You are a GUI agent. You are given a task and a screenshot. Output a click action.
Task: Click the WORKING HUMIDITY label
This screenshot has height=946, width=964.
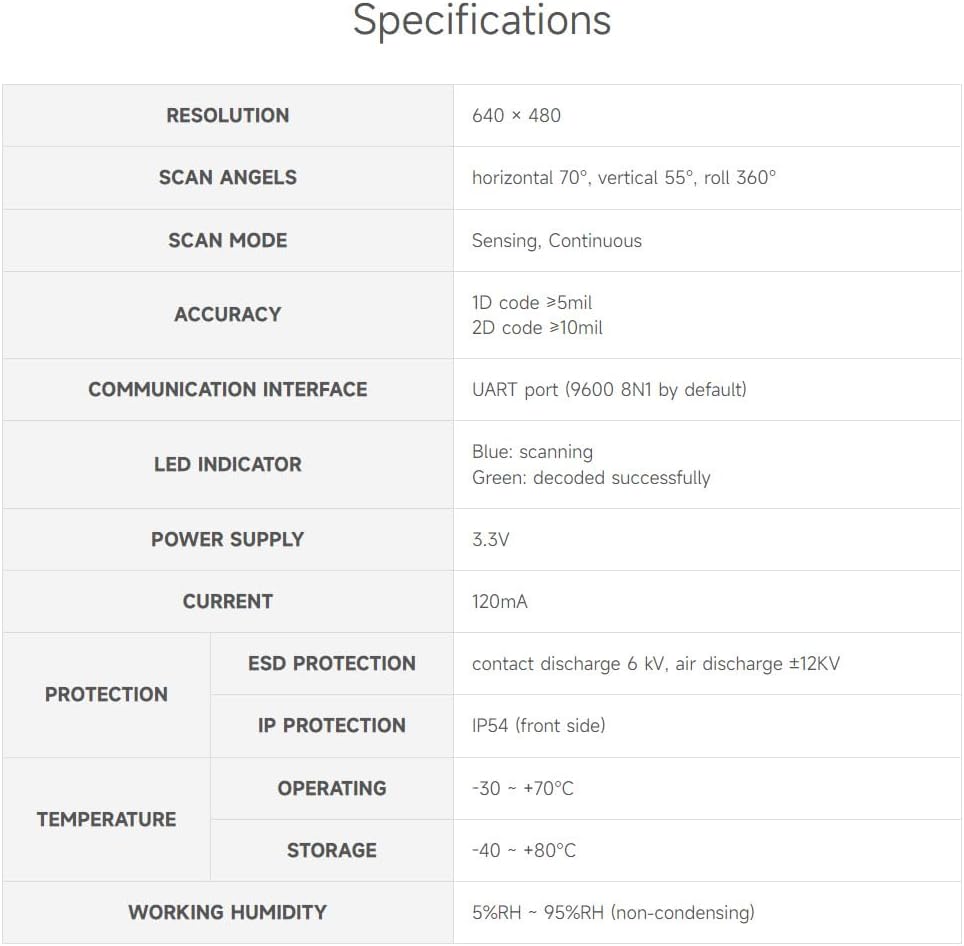[228, 912]
